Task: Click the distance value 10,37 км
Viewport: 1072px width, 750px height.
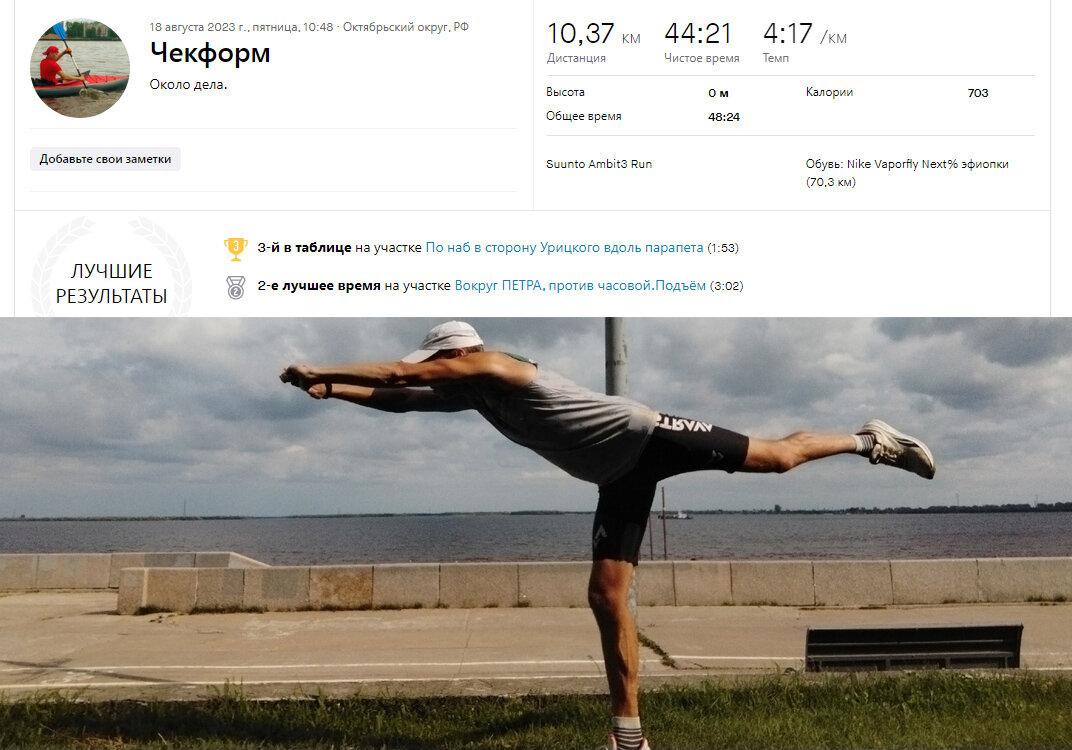Action: pos(593,34)
